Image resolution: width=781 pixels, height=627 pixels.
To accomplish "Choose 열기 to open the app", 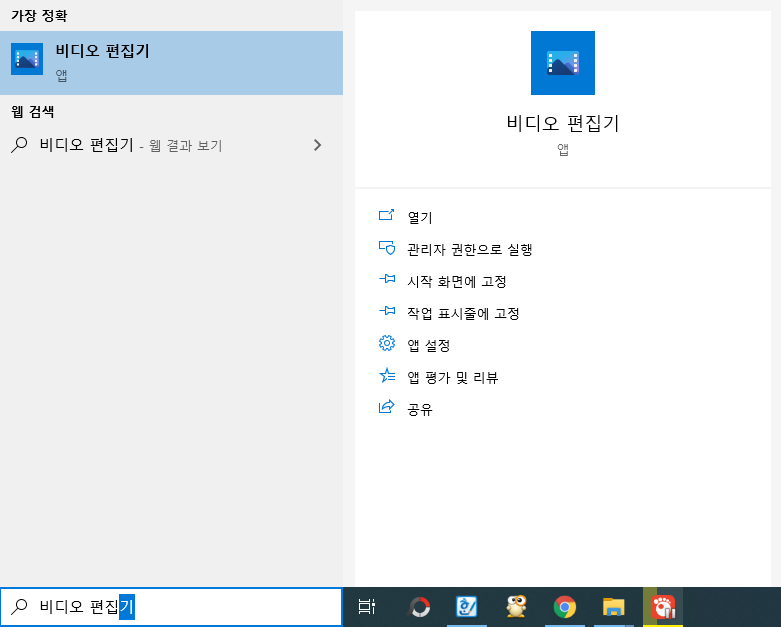I will click(x=419, y=218).
